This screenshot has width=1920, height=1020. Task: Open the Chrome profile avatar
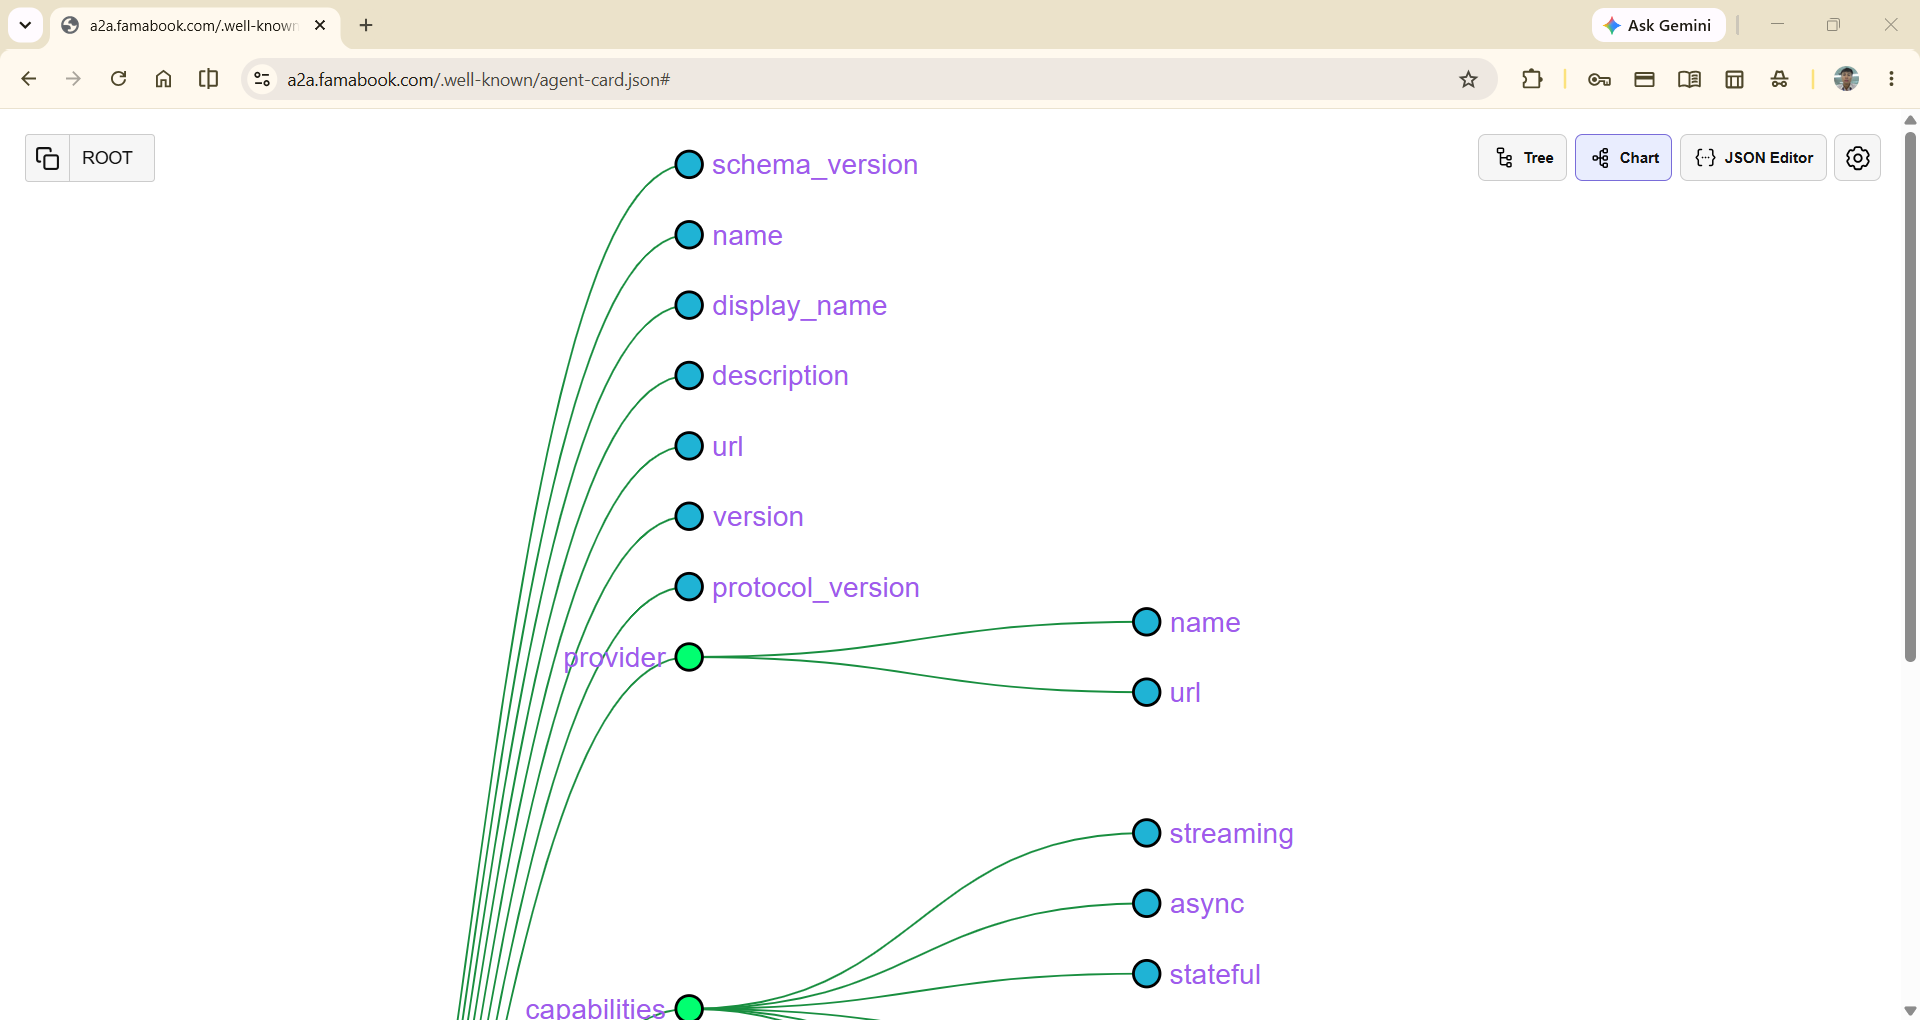1846,79
